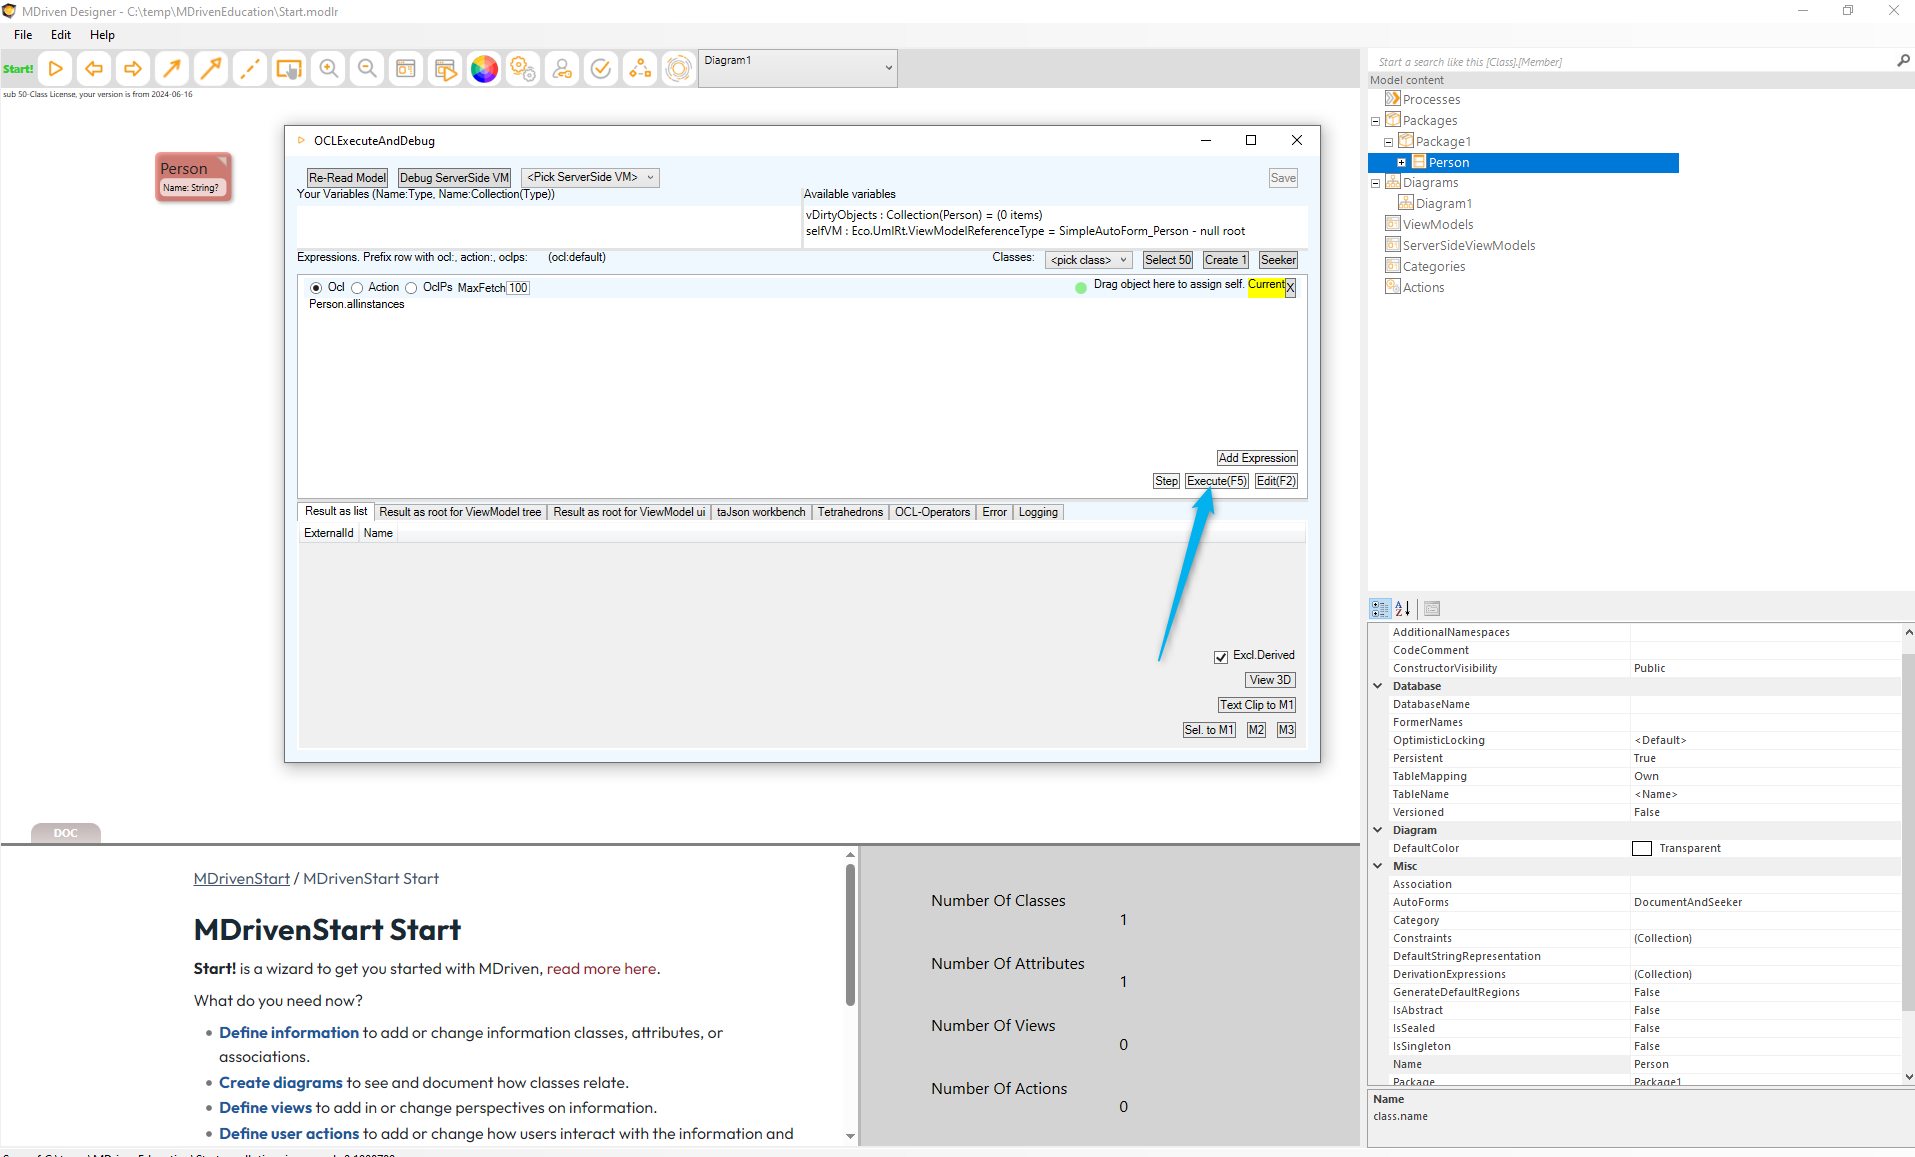Switch to the OCL-Operators tab

(x=932, y=512)
